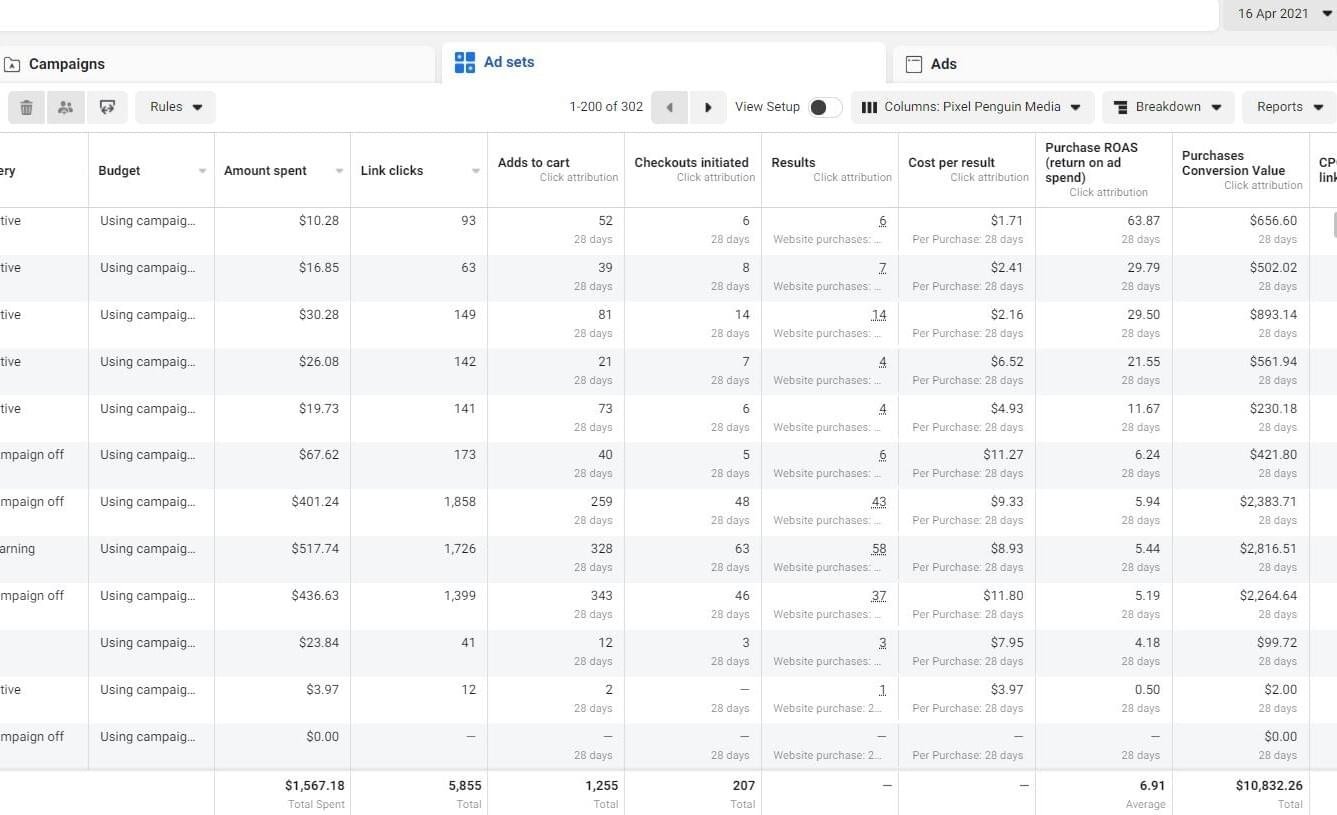Go to next page of results
The height and width of the screenshot is (815, 1337).
[708, 107]
